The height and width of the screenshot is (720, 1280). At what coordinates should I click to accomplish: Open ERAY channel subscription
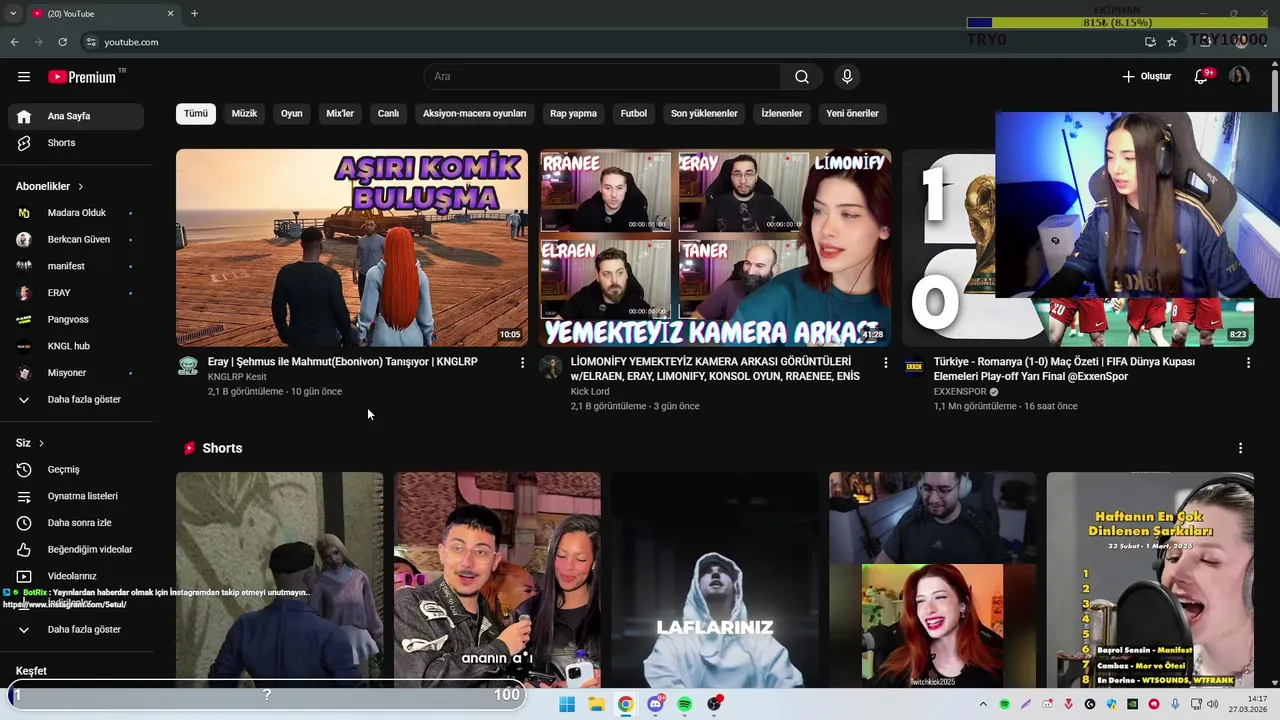click(76, 293)
